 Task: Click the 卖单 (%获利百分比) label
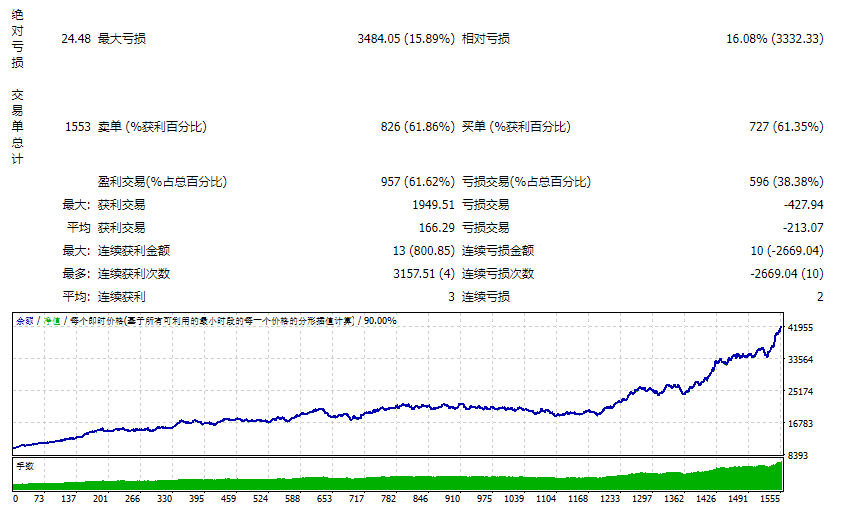click(152, 126)
